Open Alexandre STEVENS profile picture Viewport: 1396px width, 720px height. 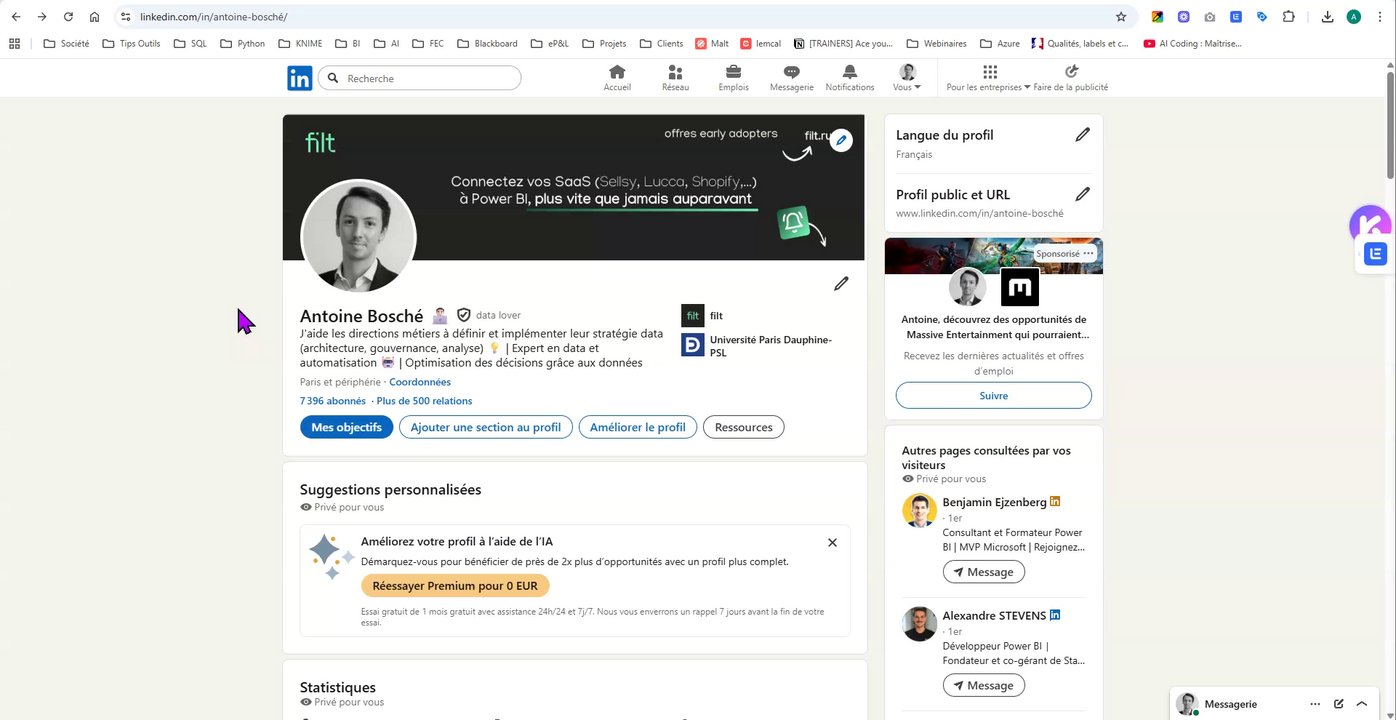tap(920, 624)
